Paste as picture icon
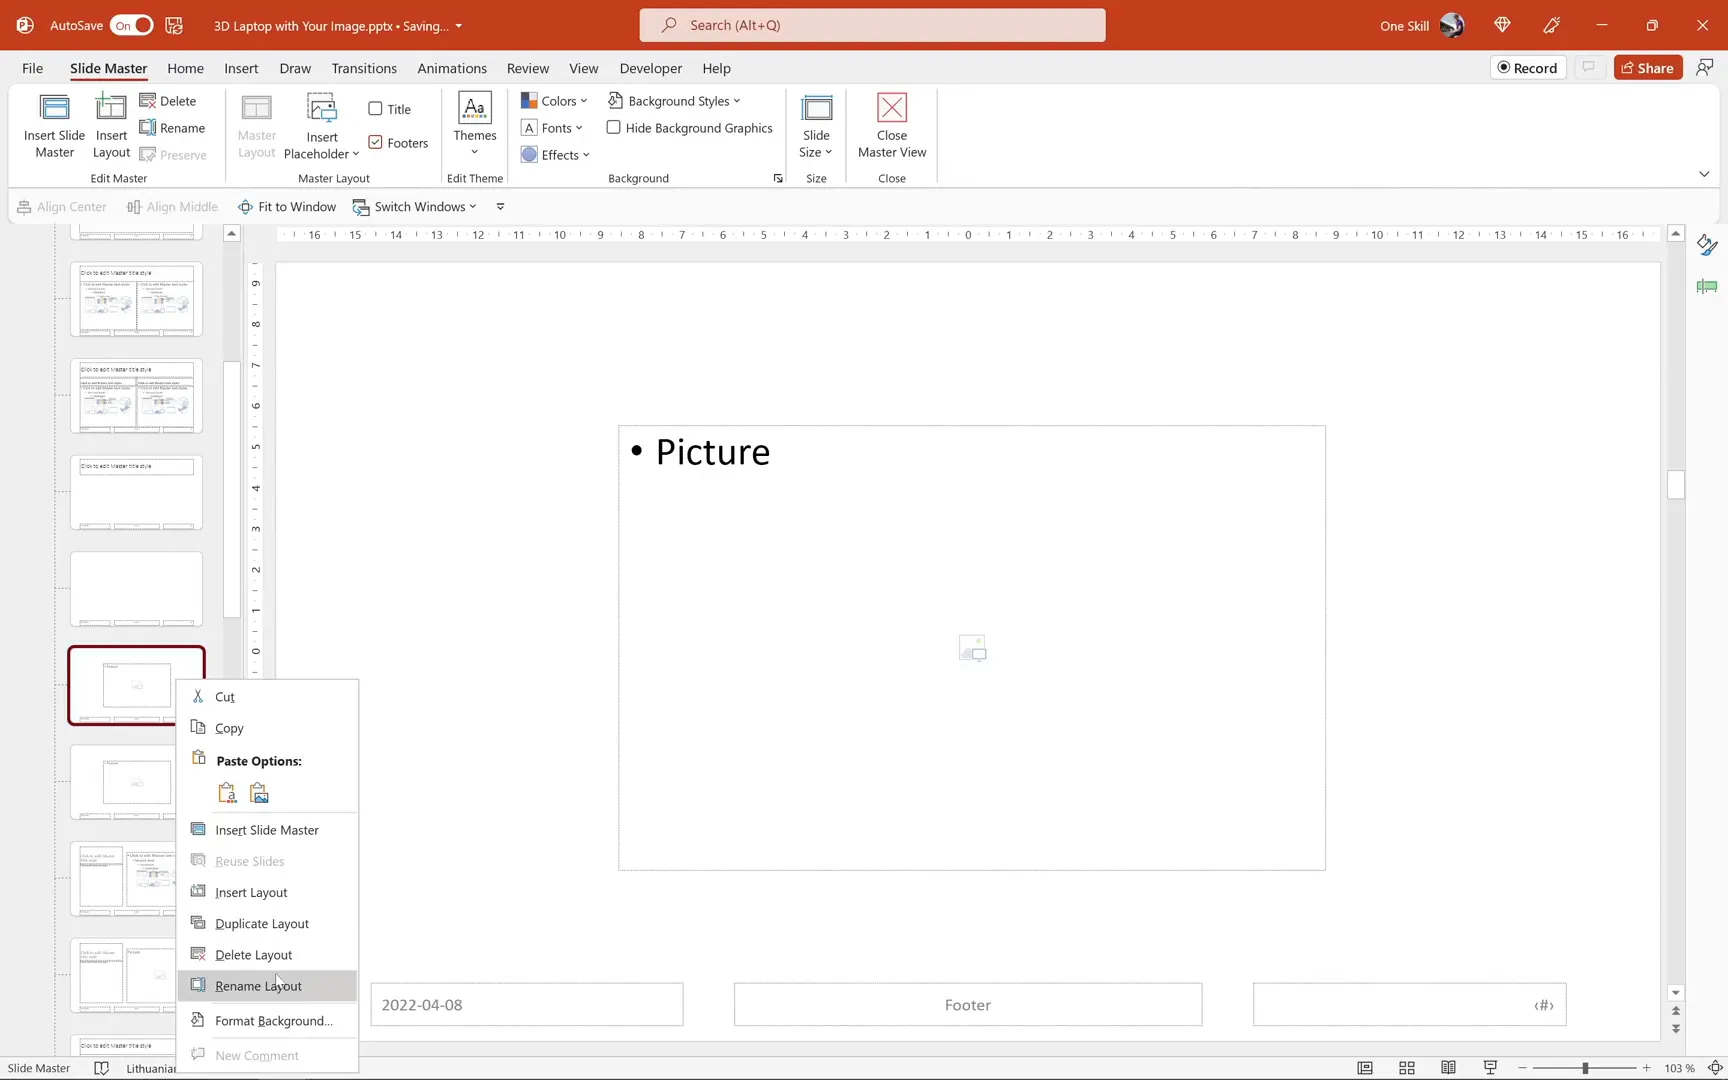The height and width of the screenshot is (1080, 1728). tap(259, 793)
